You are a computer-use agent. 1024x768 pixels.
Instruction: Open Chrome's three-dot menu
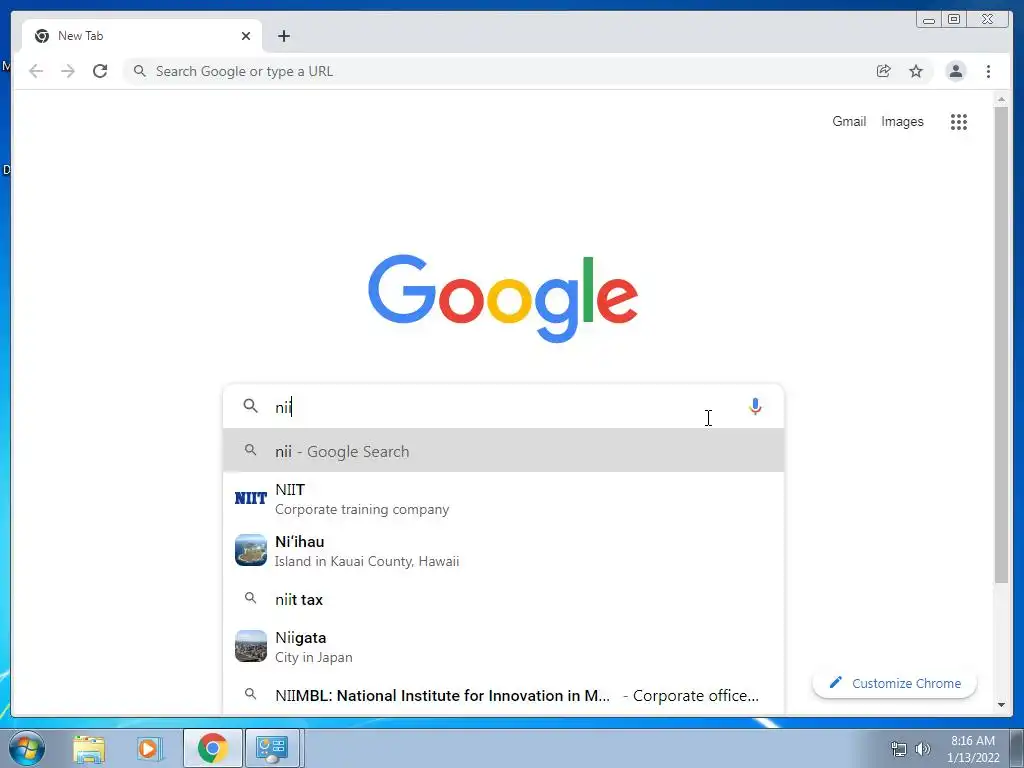pyautogui.click(x=988, y=71)
